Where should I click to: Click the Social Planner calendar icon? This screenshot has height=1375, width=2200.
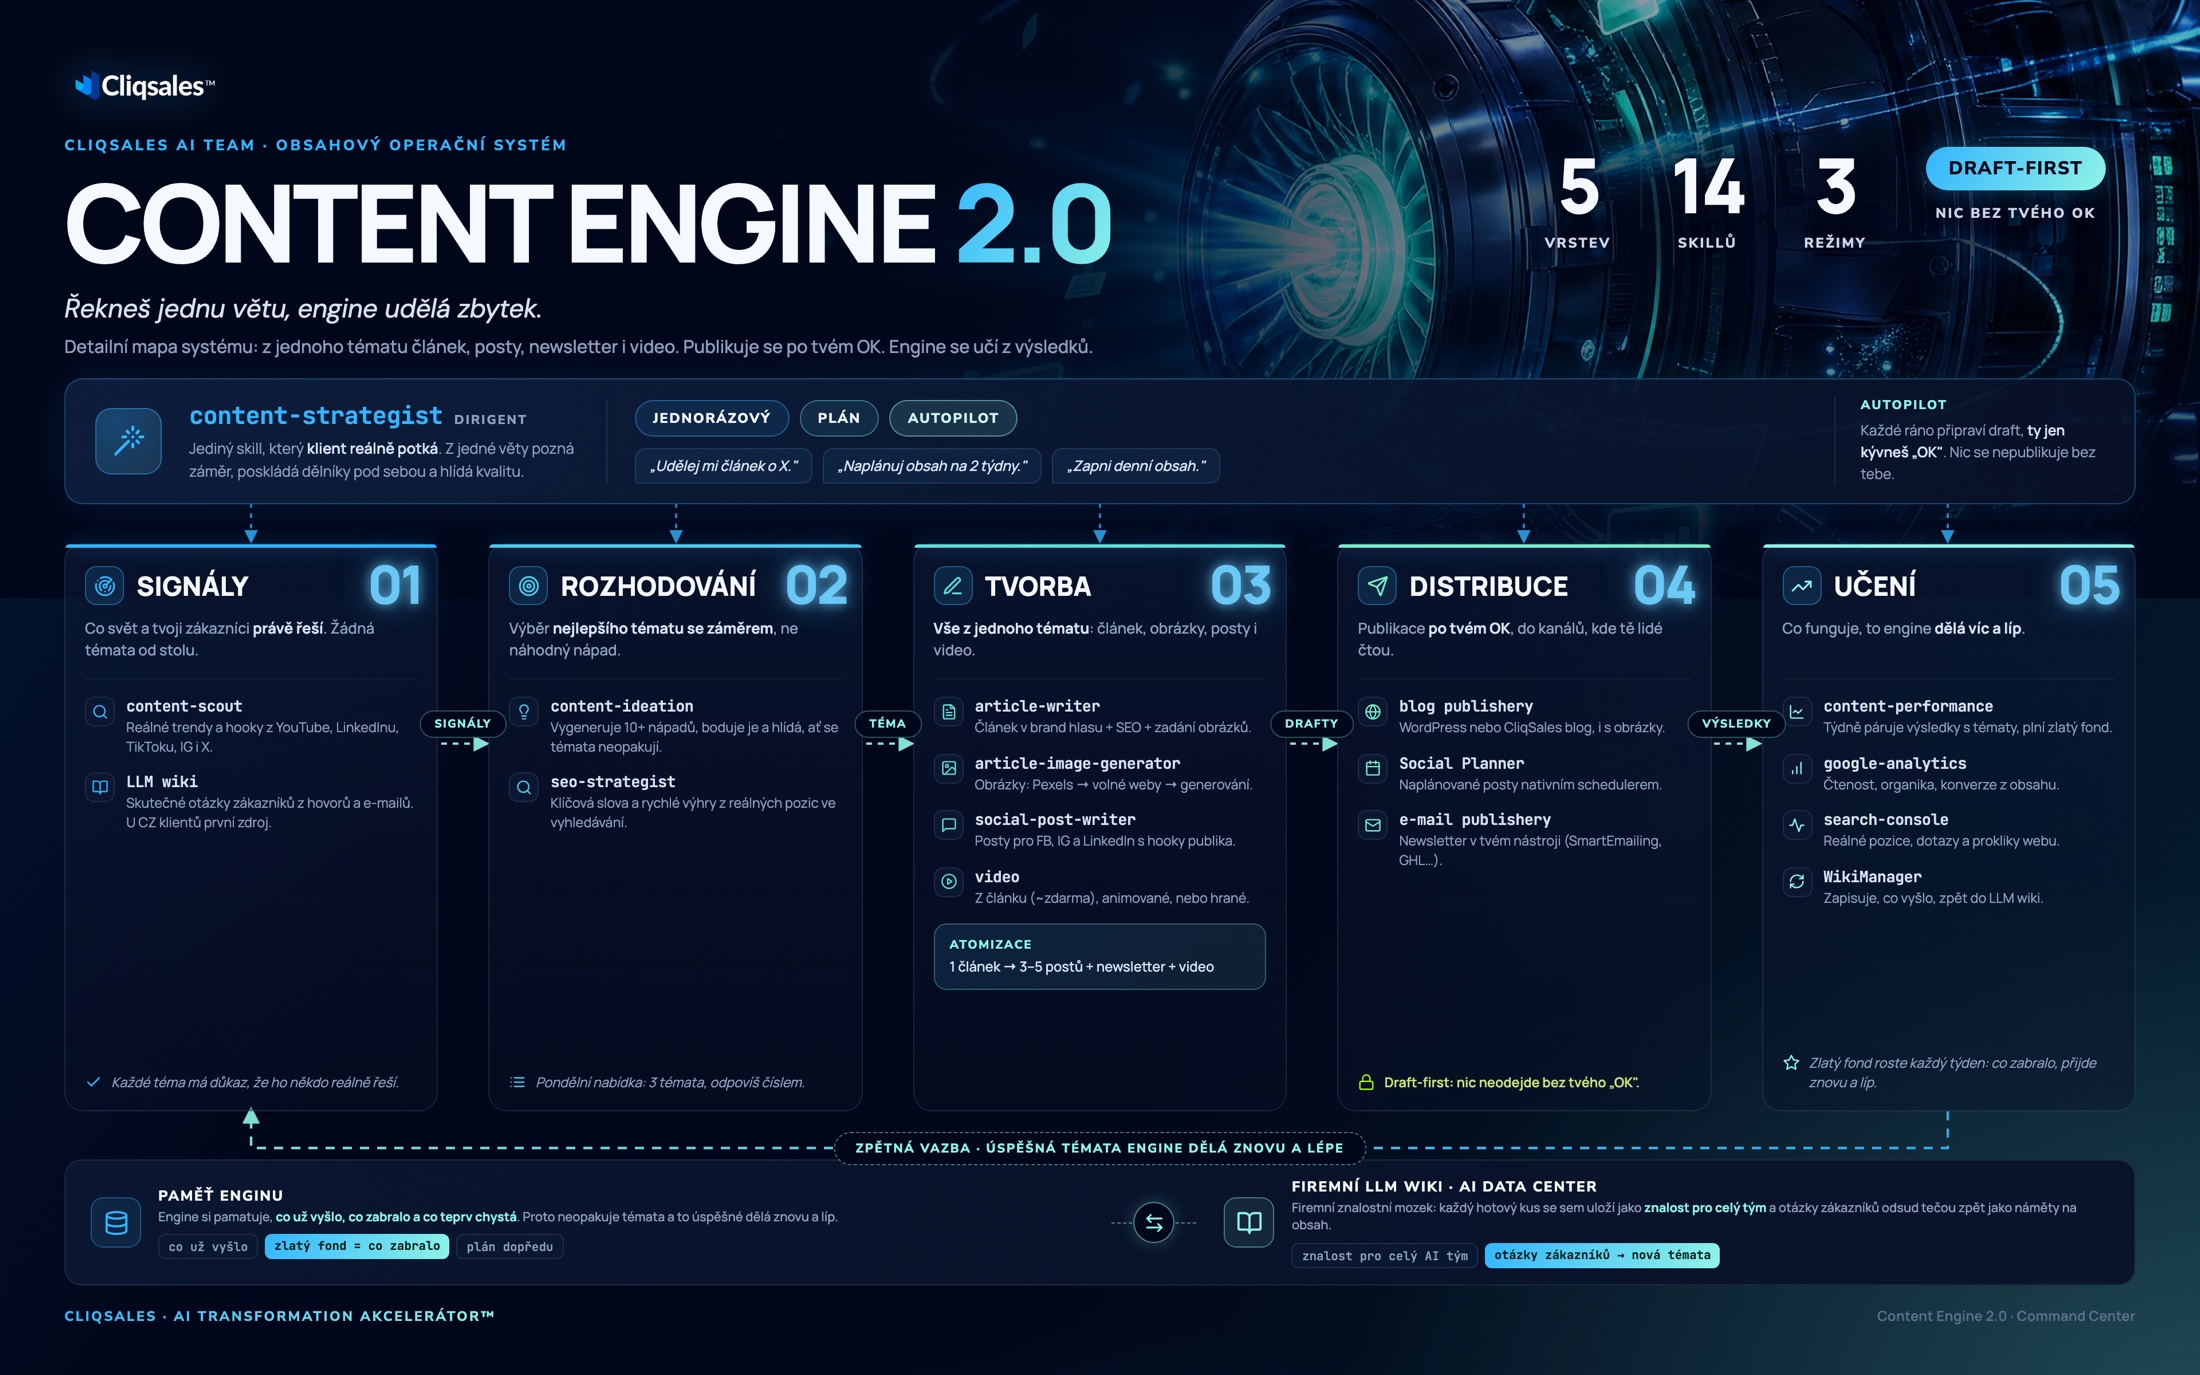pyautogui.click(x=1373, y=768)
